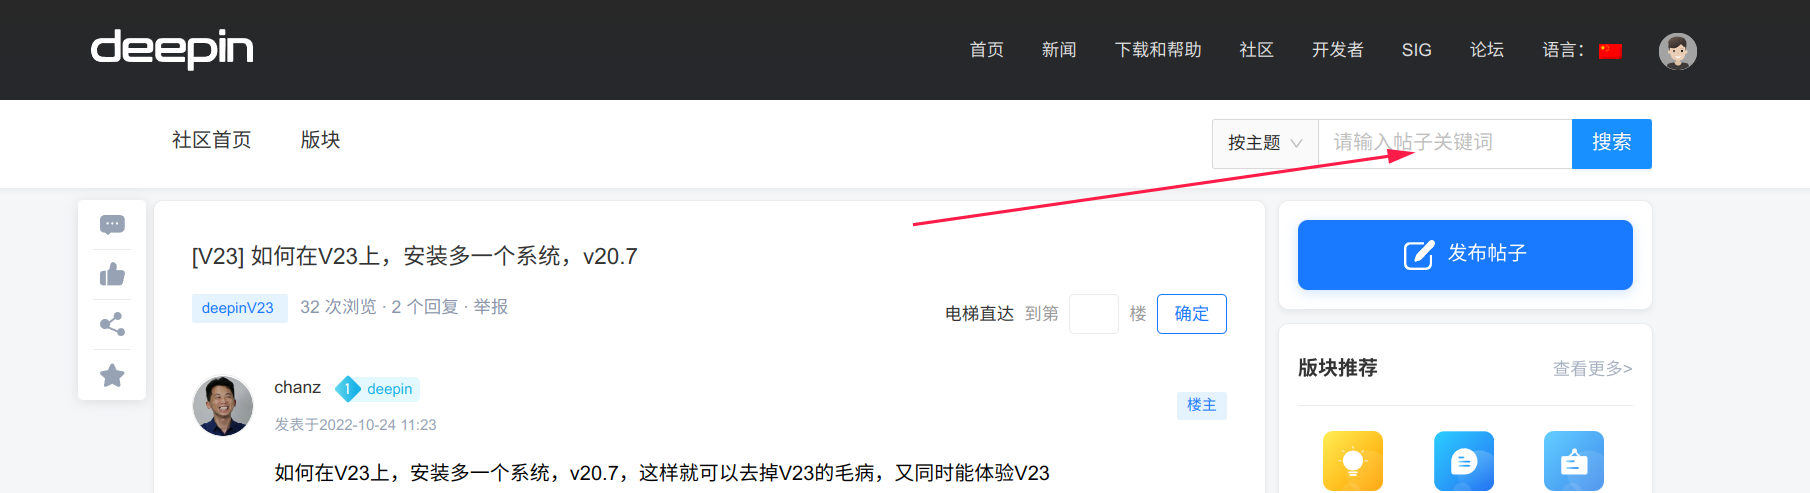
Task: Click the light blue briefcase board icon
Action: (1573, 461)
